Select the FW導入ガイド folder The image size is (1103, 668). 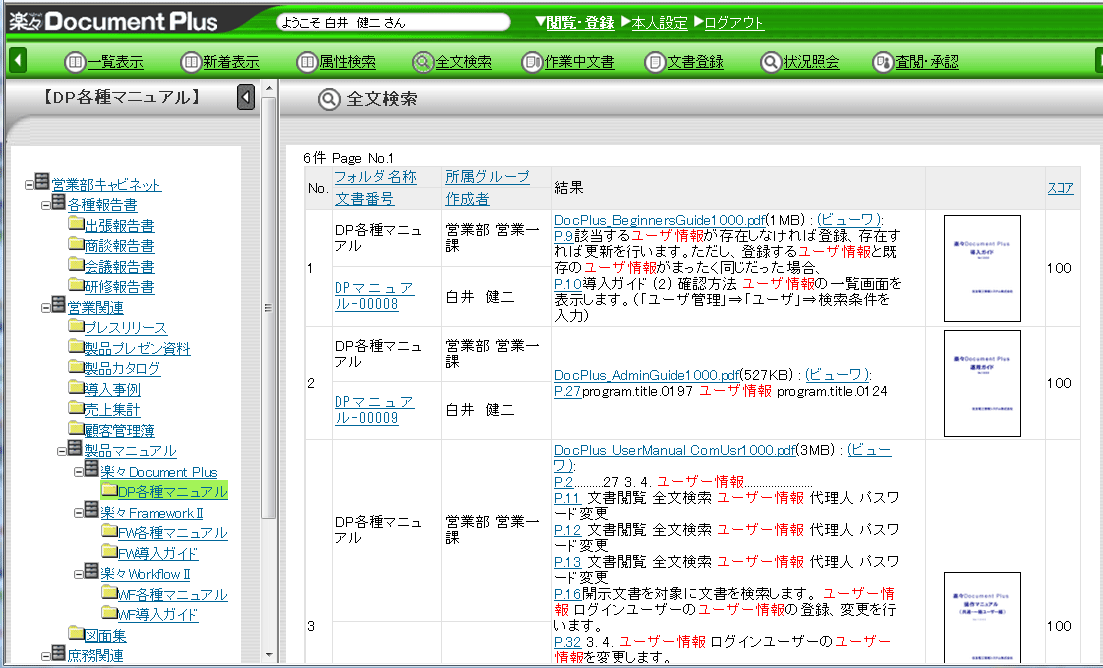(158, 553)
